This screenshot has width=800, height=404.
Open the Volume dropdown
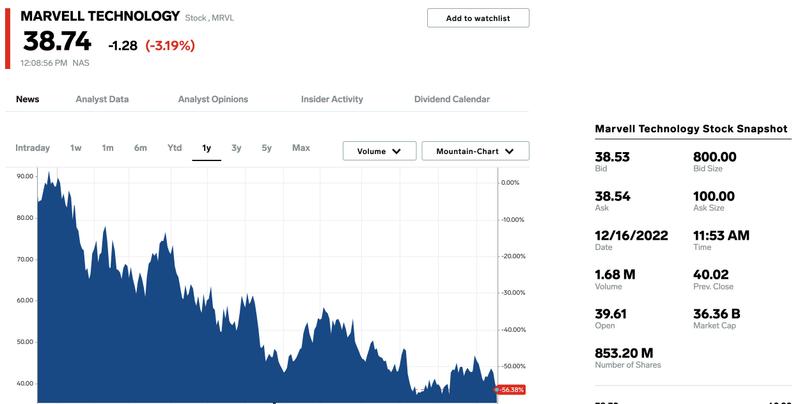click(380, 151)
